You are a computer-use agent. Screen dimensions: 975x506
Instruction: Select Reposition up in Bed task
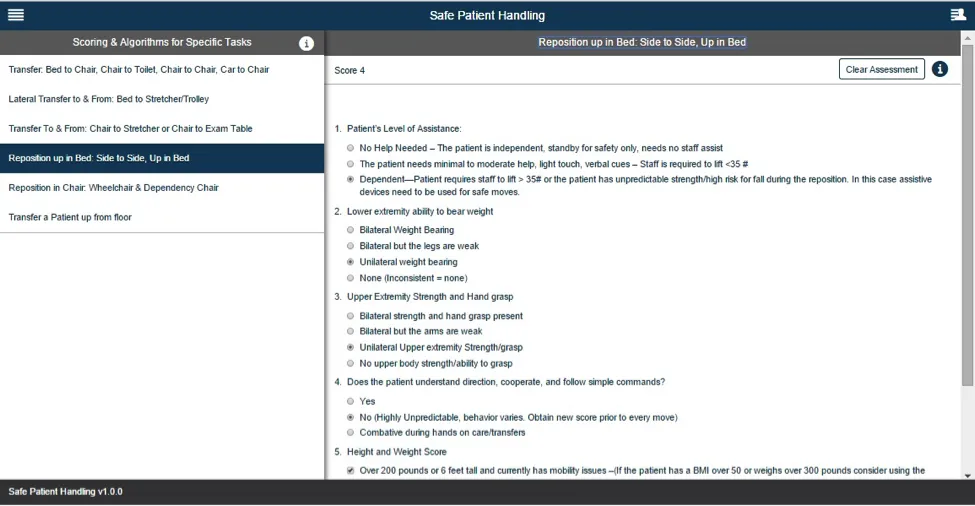(162, 158)
